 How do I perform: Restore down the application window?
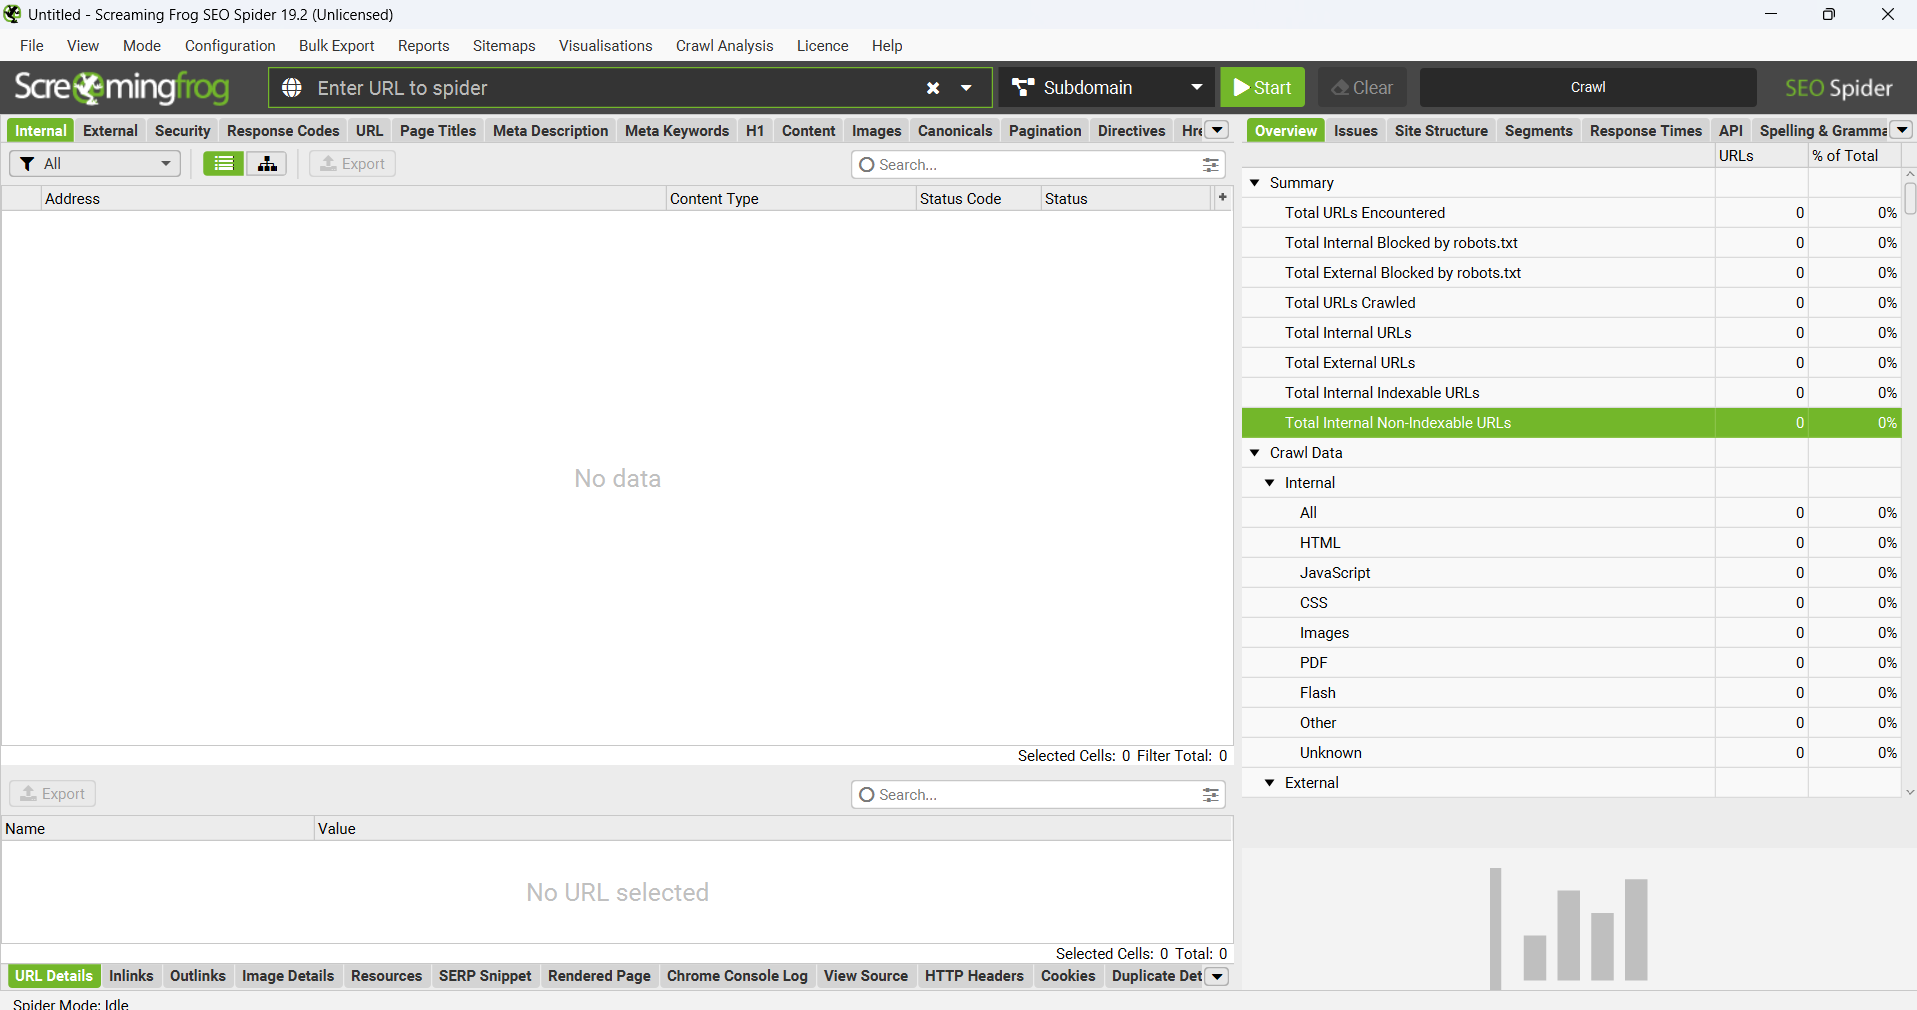tap(1829, 14)
